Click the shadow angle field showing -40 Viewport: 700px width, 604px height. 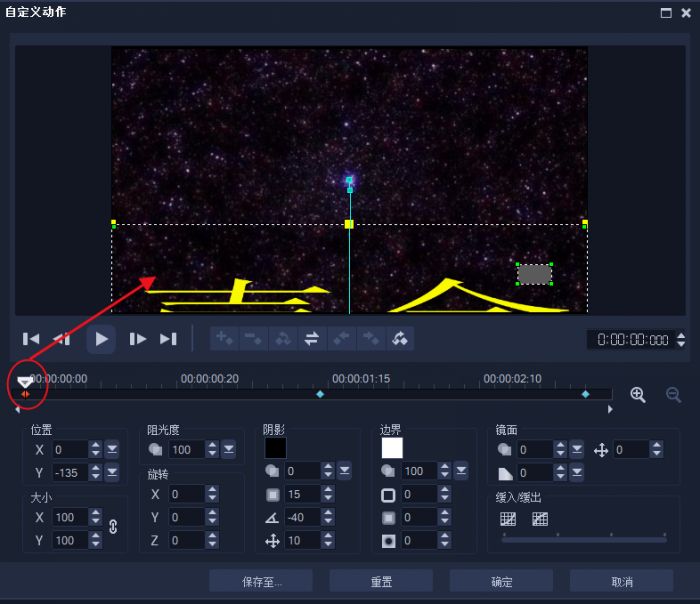[x=303, y=517]
